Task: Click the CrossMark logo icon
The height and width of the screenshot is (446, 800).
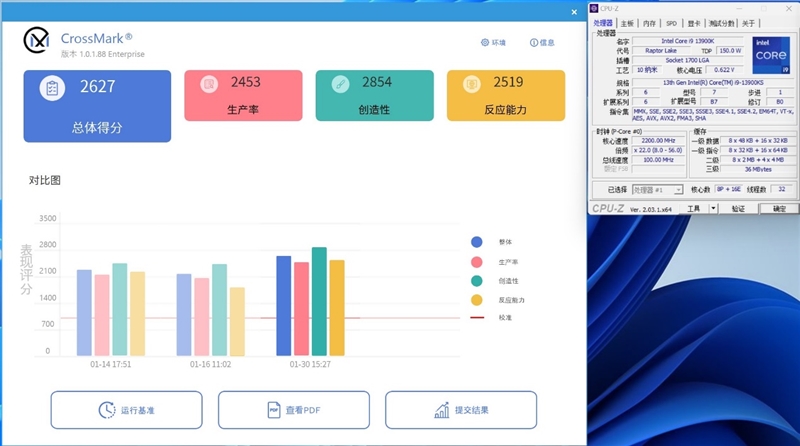Action: point(36,40)
